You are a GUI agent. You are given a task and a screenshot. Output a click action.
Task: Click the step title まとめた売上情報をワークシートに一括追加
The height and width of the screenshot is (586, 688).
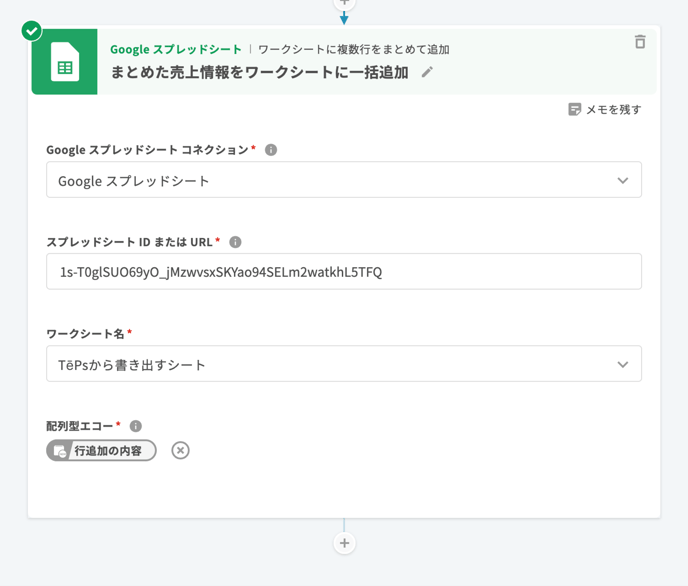(x=259, y=72)
